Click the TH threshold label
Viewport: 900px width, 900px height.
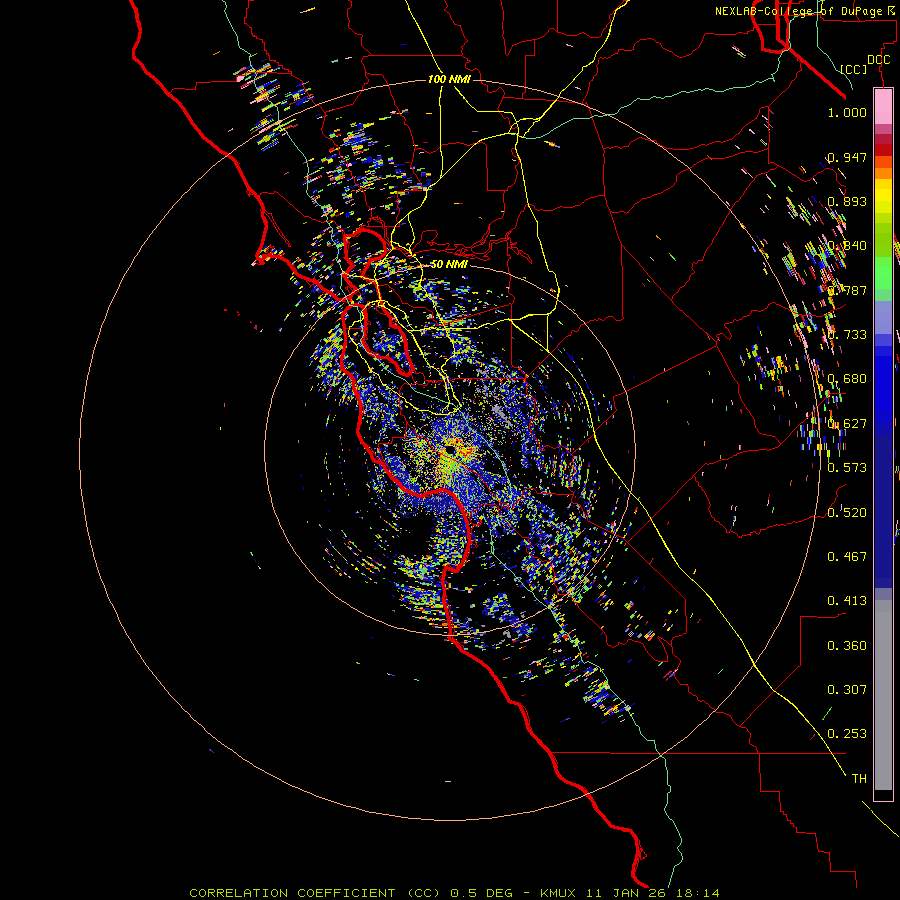tap(859, 779)
